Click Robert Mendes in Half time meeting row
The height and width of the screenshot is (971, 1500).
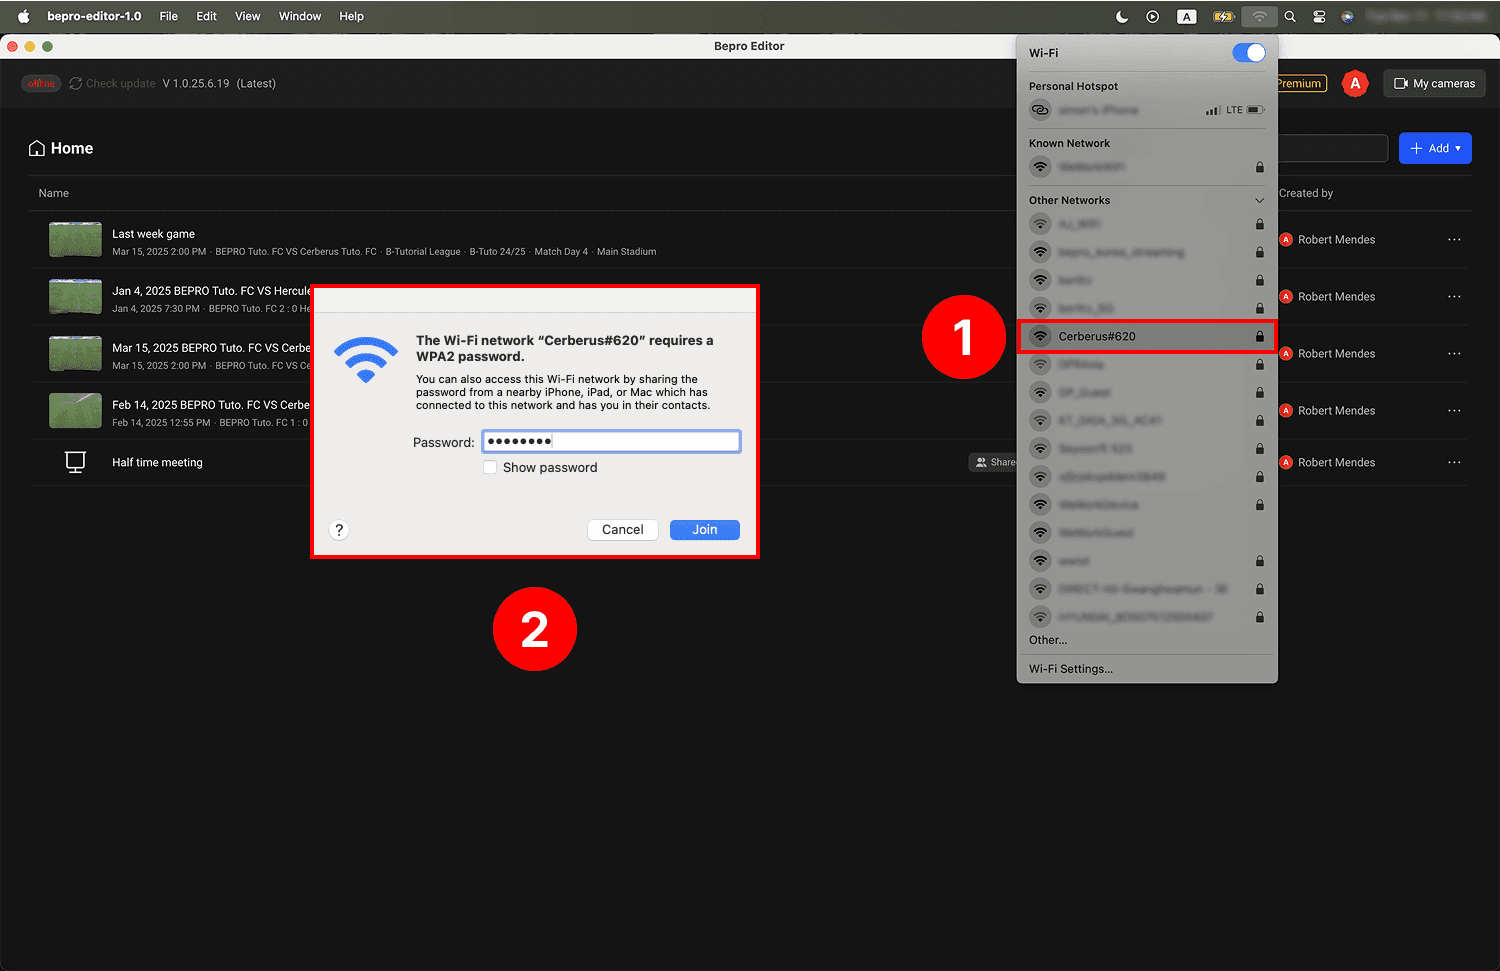pos(1336,462)
